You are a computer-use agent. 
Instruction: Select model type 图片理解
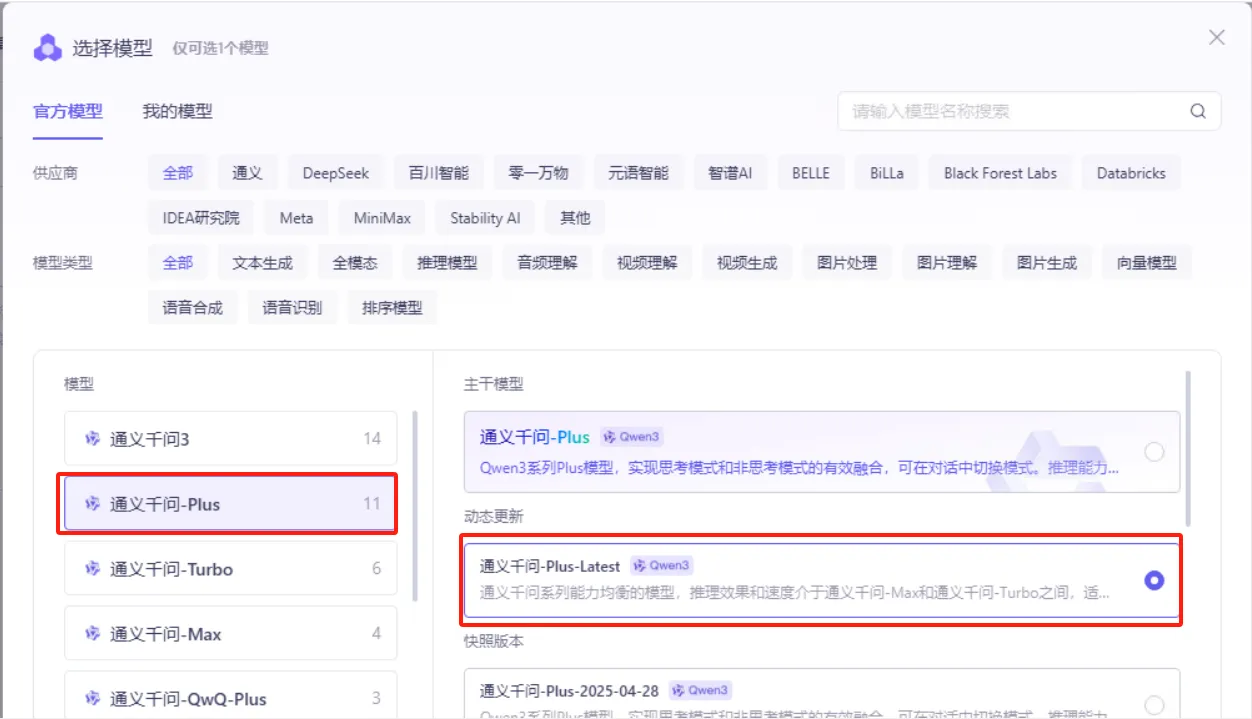pyautogui.click(x=947, y=263)
